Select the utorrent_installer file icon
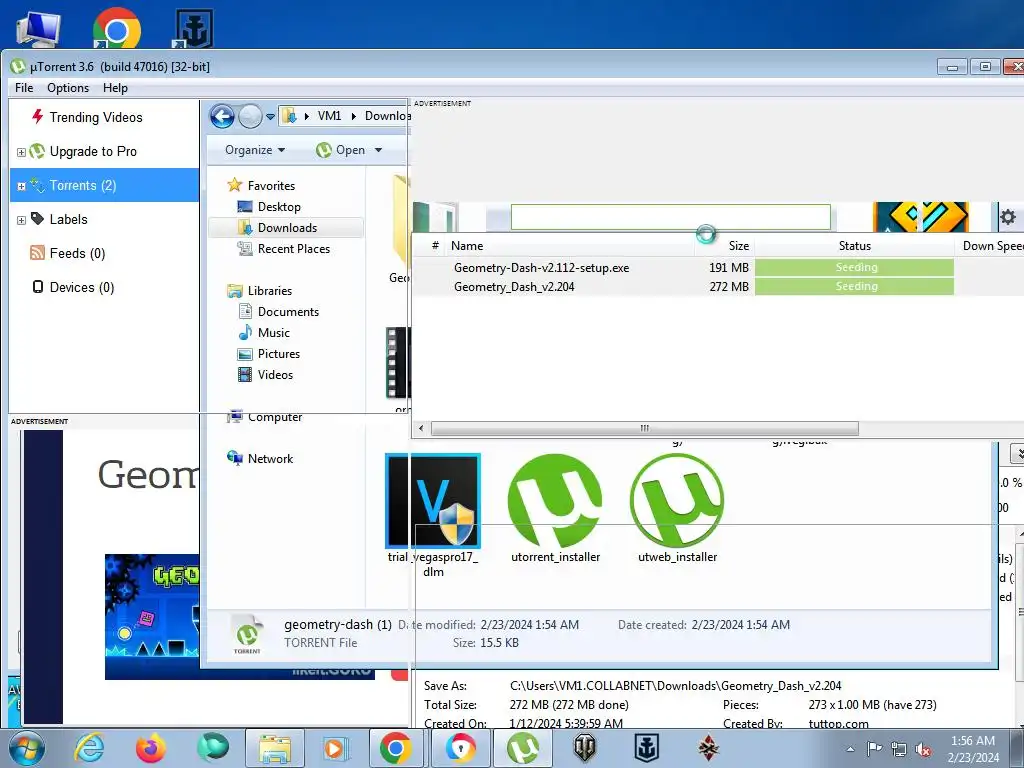 coord(555,501)
